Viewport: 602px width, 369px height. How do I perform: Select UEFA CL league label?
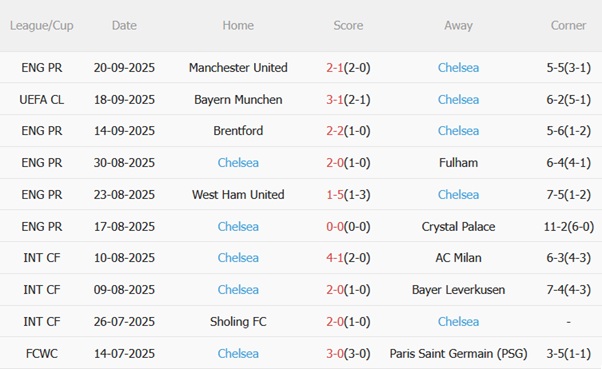coord(41,99)
